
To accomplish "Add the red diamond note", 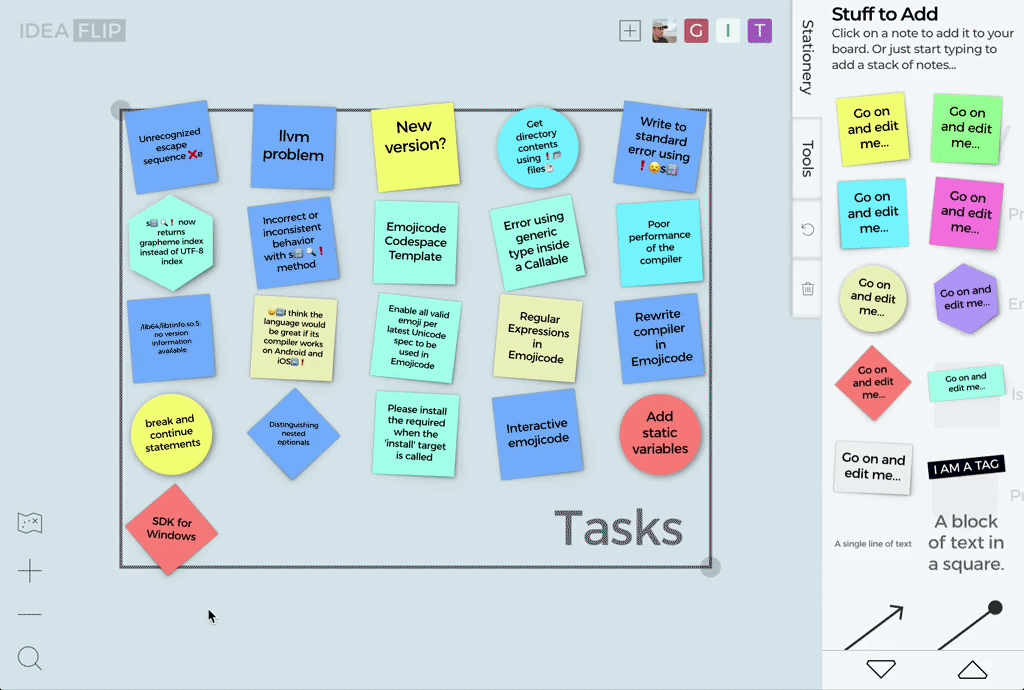I will [872, 383].
